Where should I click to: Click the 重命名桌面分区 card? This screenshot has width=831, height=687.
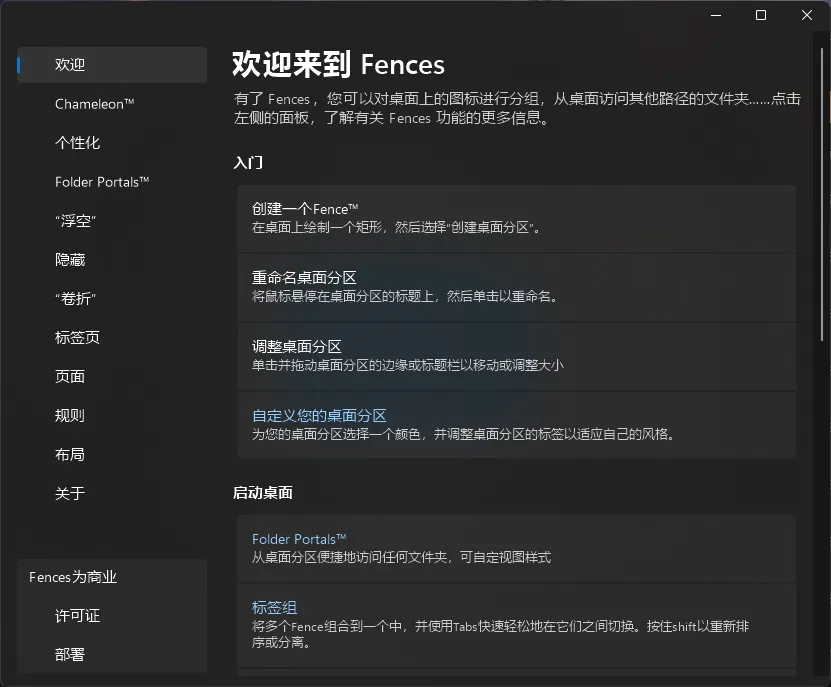point(517,287)
